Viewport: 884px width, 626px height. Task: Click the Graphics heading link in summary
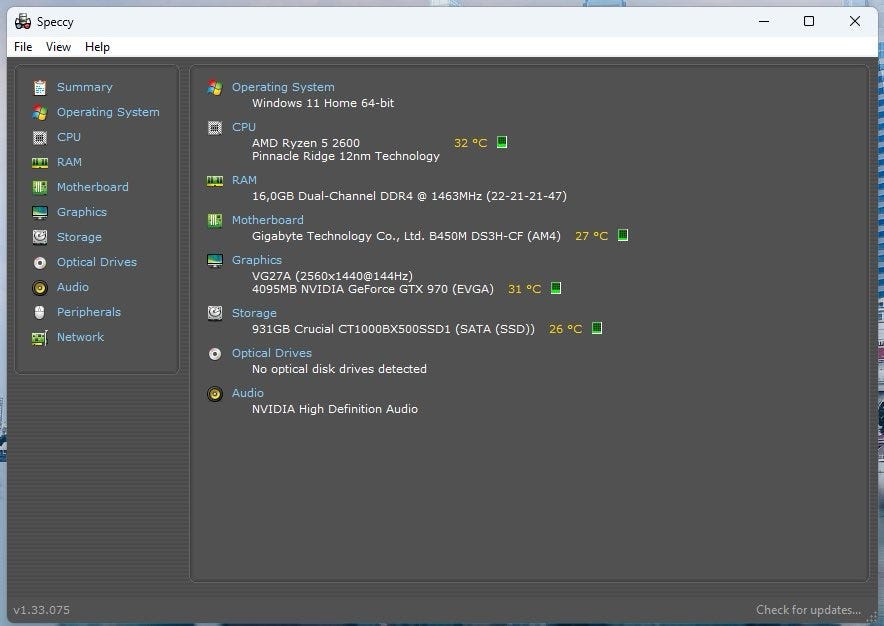click(x=257, y=261)
